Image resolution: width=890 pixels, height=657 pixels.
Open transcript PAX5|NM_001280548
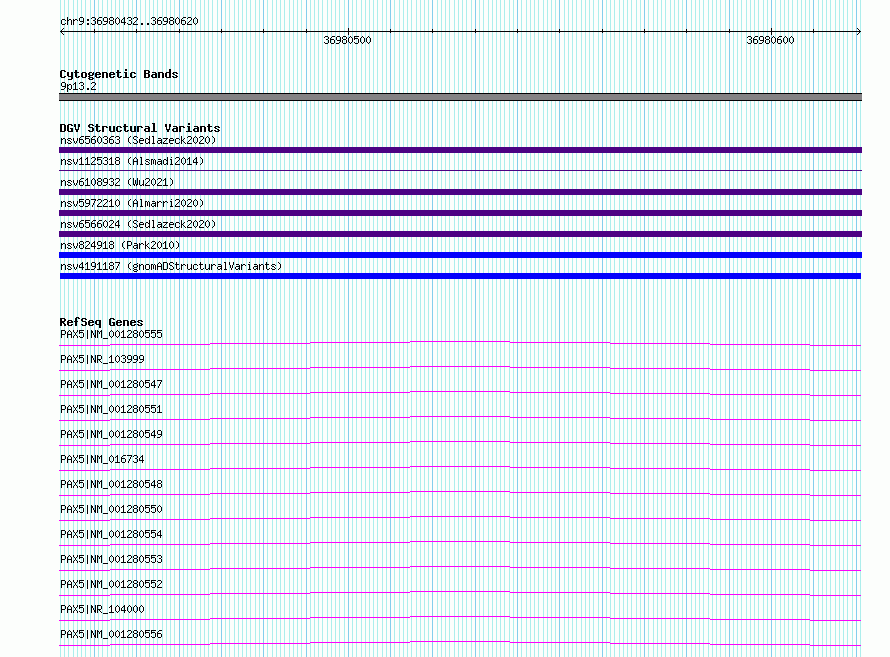[x=111, y=484]
